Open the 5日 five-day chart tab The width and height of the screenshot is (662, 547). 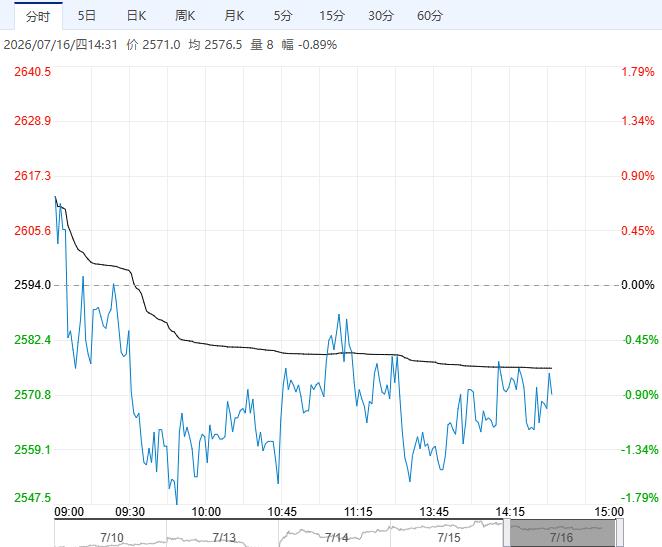pyautogui.click(x=87, y=16)
